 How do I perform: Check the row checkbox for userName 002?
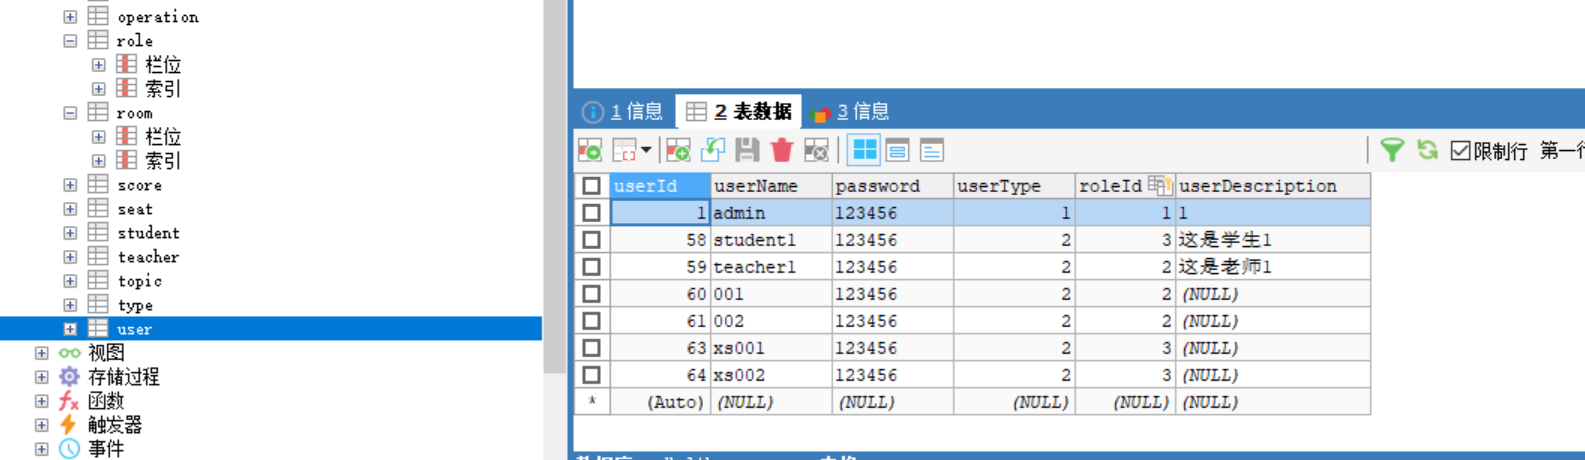click(x=591, y=320)
